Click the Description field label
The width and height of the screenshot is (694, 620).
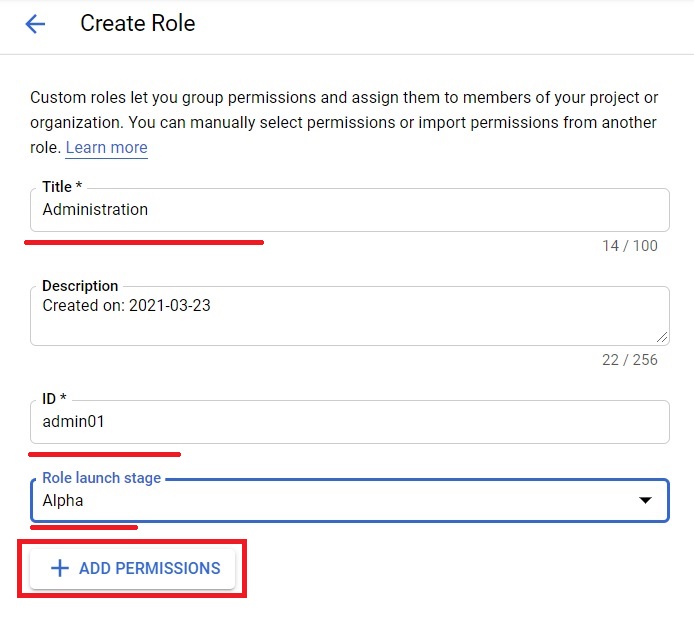point(80,286)
